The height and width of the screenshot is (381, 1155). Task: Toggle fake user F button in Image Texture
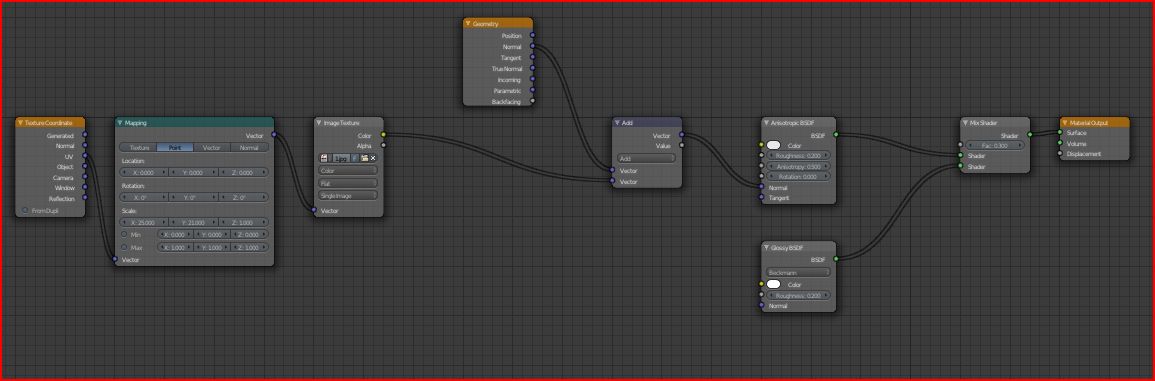[354, 158]
